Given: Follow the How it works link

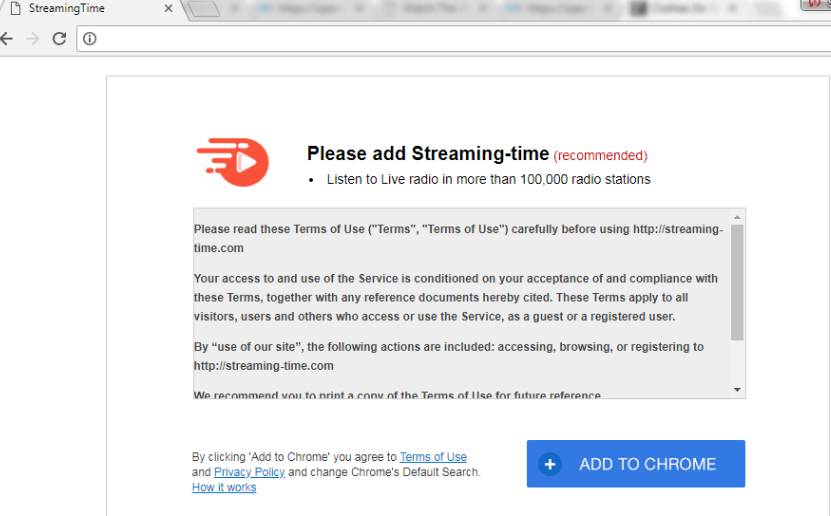Looking at the screenshot, I should [x=224, y=488].
